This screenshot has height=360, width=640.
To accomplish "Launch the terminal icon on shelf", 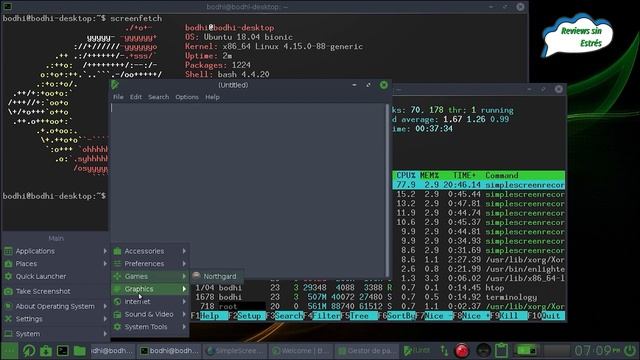I will [62, 351].
